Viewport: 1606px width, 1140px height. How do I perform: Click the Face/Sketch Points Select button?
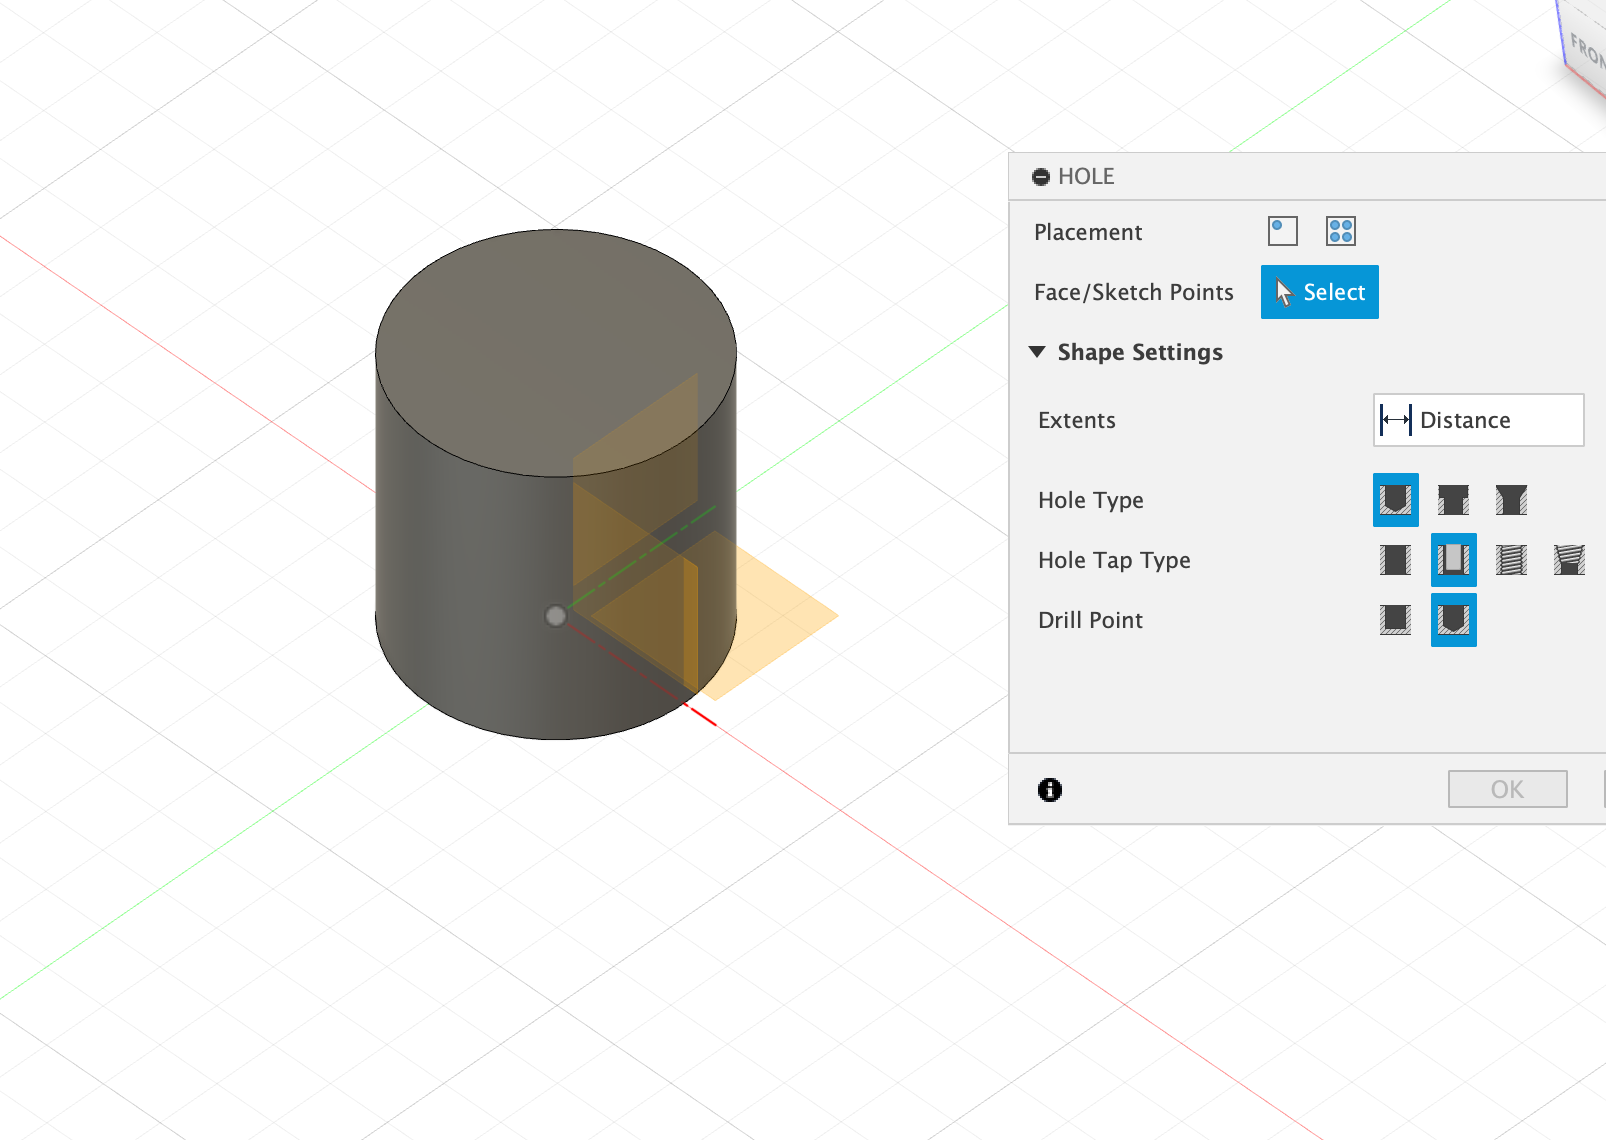1319,292
